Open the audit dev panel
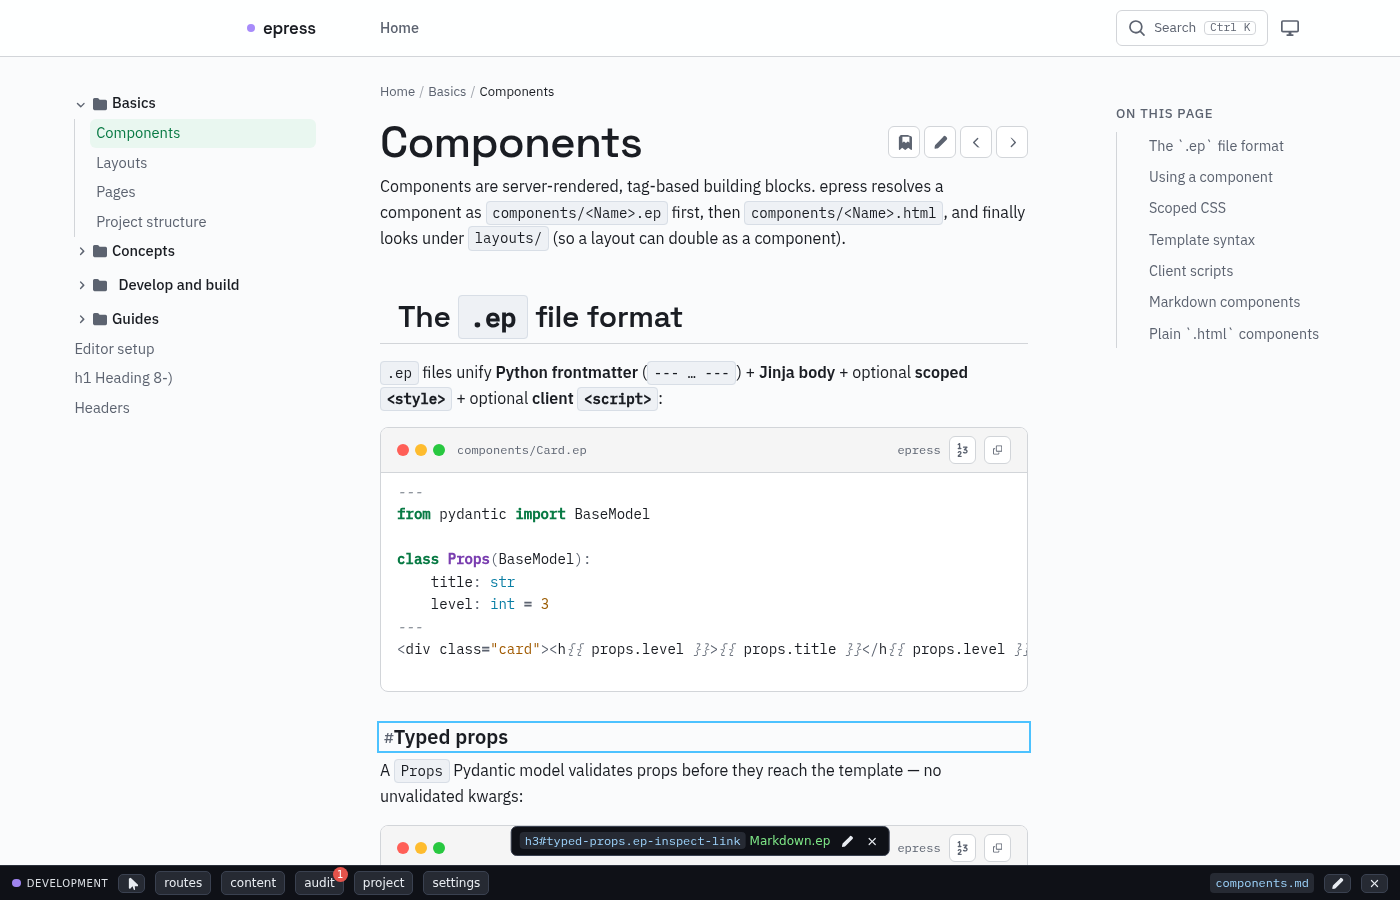Screen dimensions: 1400x900 click(319, 883)
